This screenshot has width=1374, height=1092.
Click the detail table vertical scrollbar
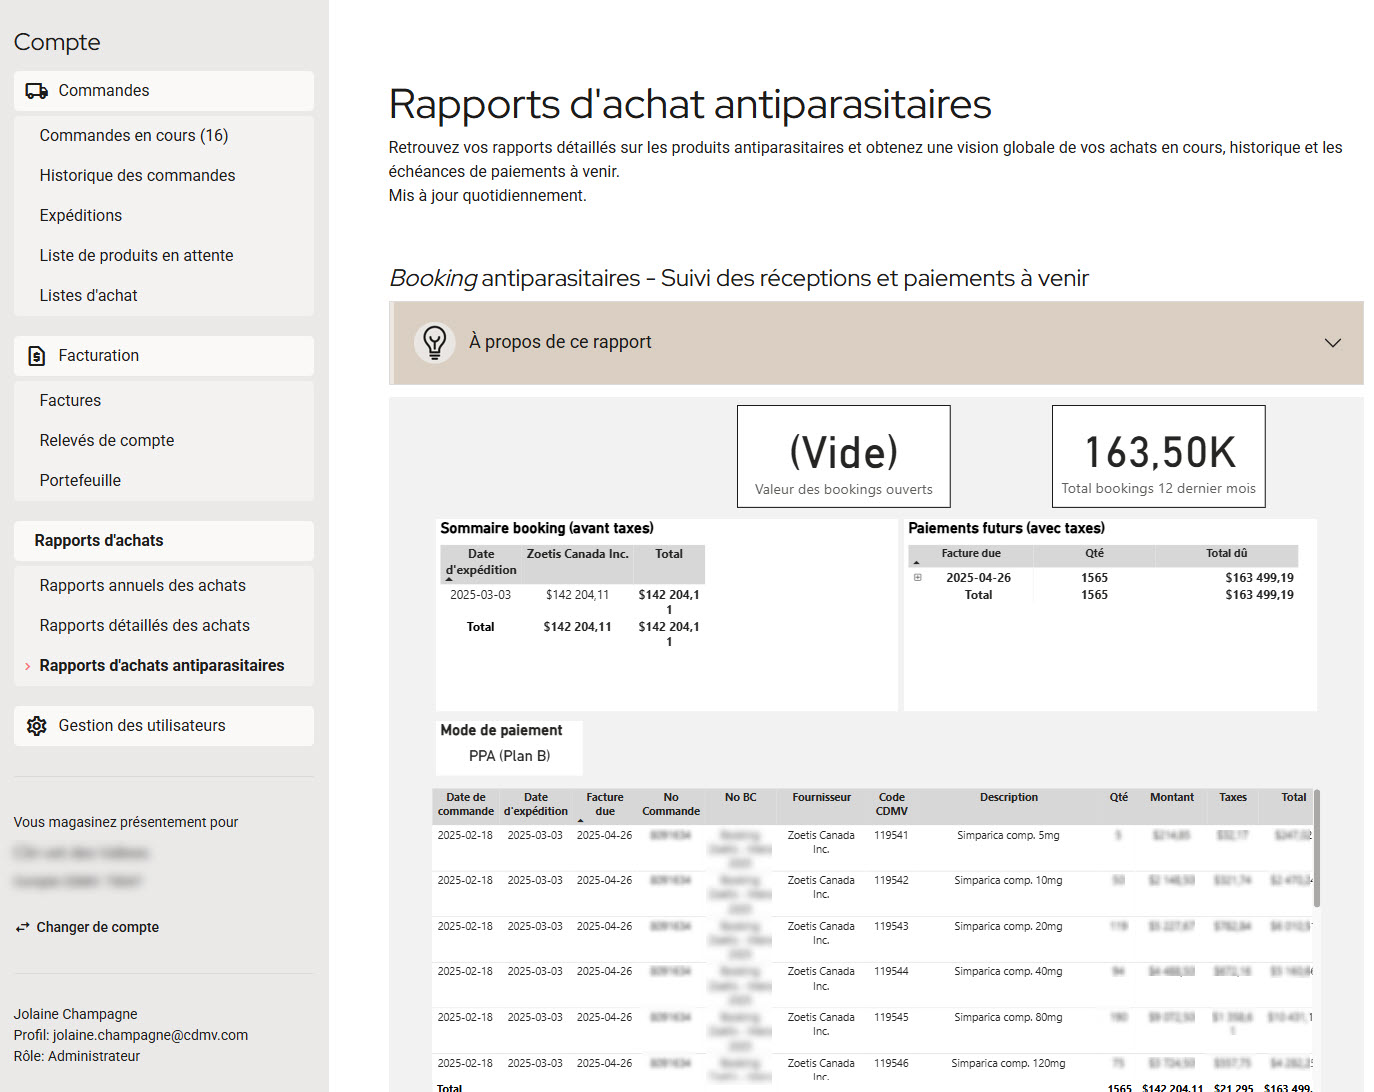(x=1316, y=850)
